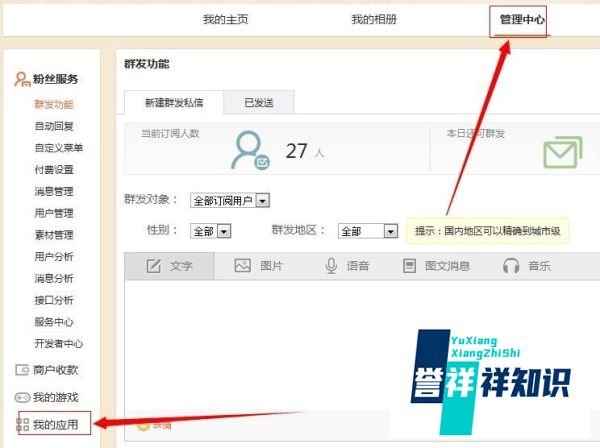Click the 音乐 headphones icon
Viewport: 600px width, 448px height.
511,266
